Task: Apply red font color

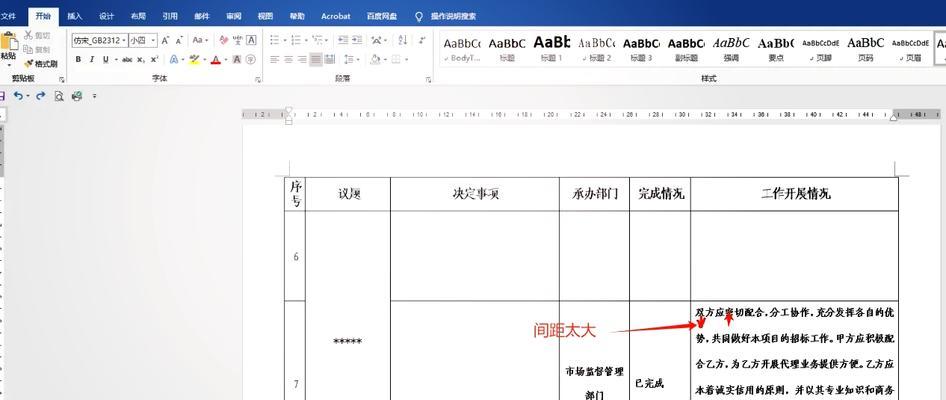Action: coord(215,60)
